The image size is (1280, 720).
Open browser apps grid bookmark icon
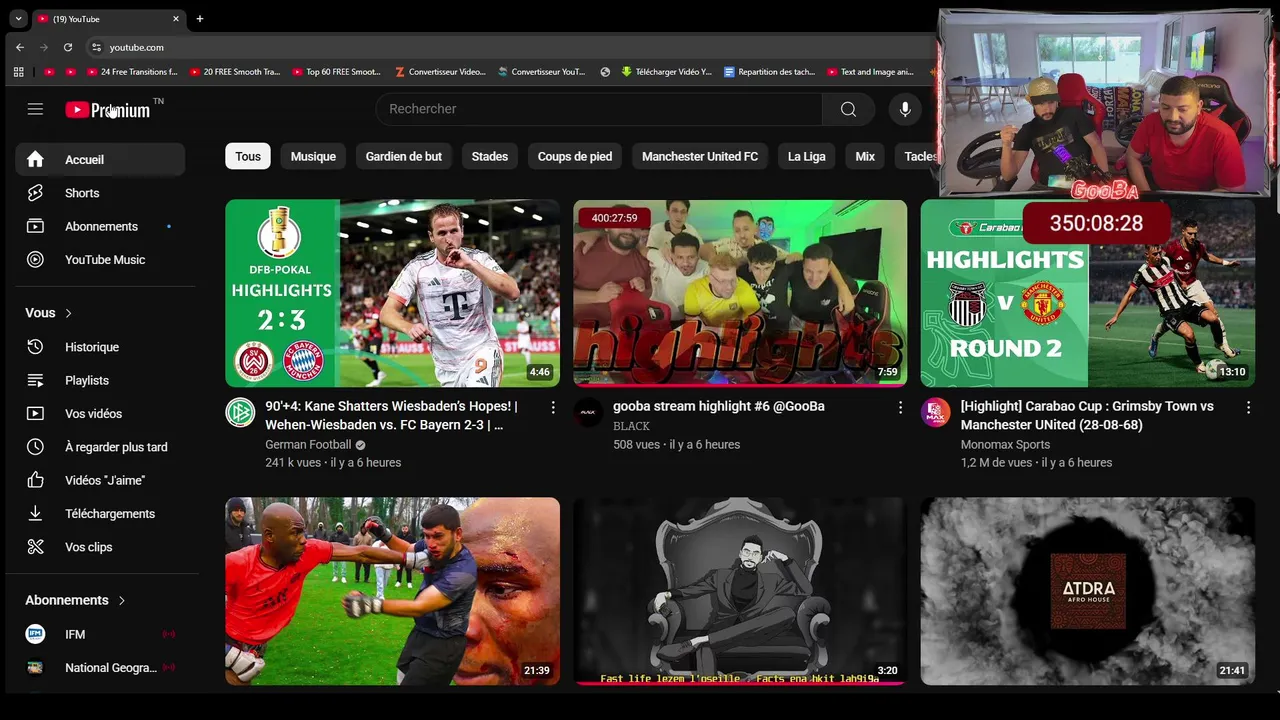(18, 72)
